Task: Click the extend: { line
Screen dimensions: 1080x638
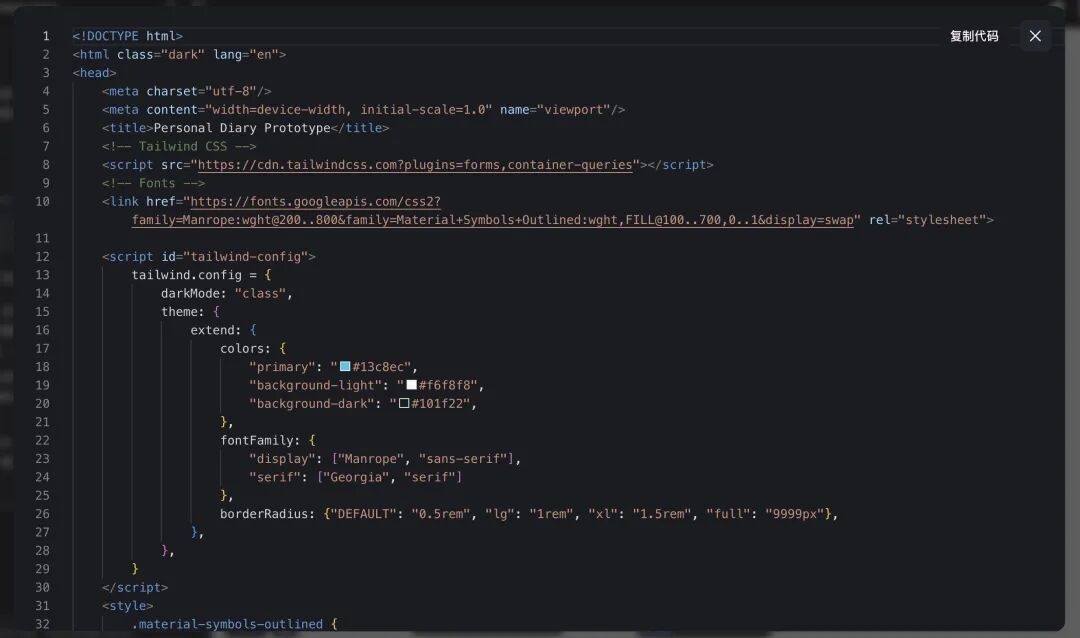Action: click(x=223, y=330)
